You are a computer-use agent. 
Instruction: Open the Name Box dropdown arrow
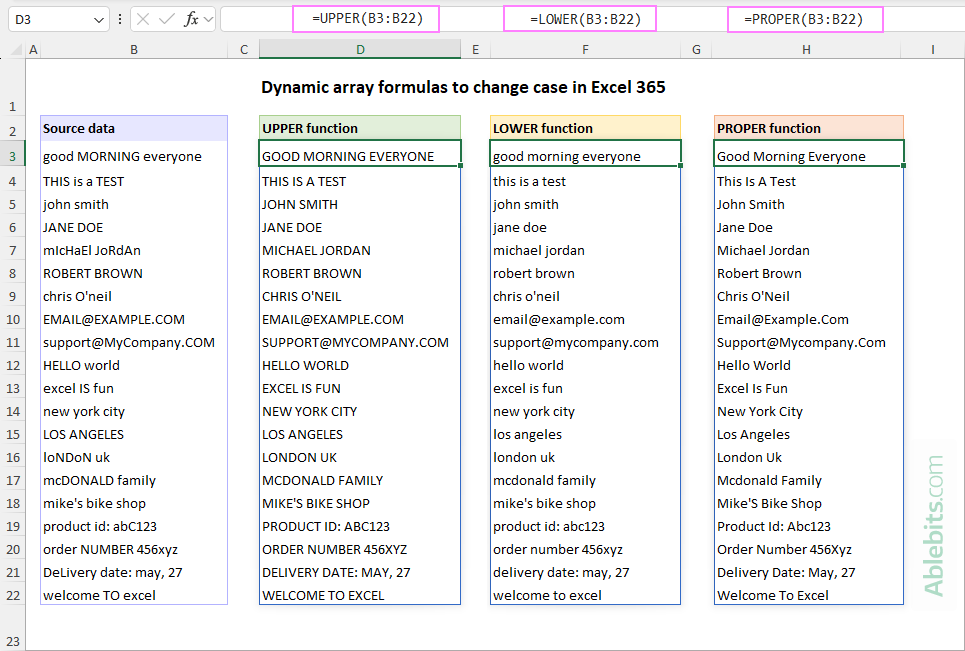tap(99, 19)
